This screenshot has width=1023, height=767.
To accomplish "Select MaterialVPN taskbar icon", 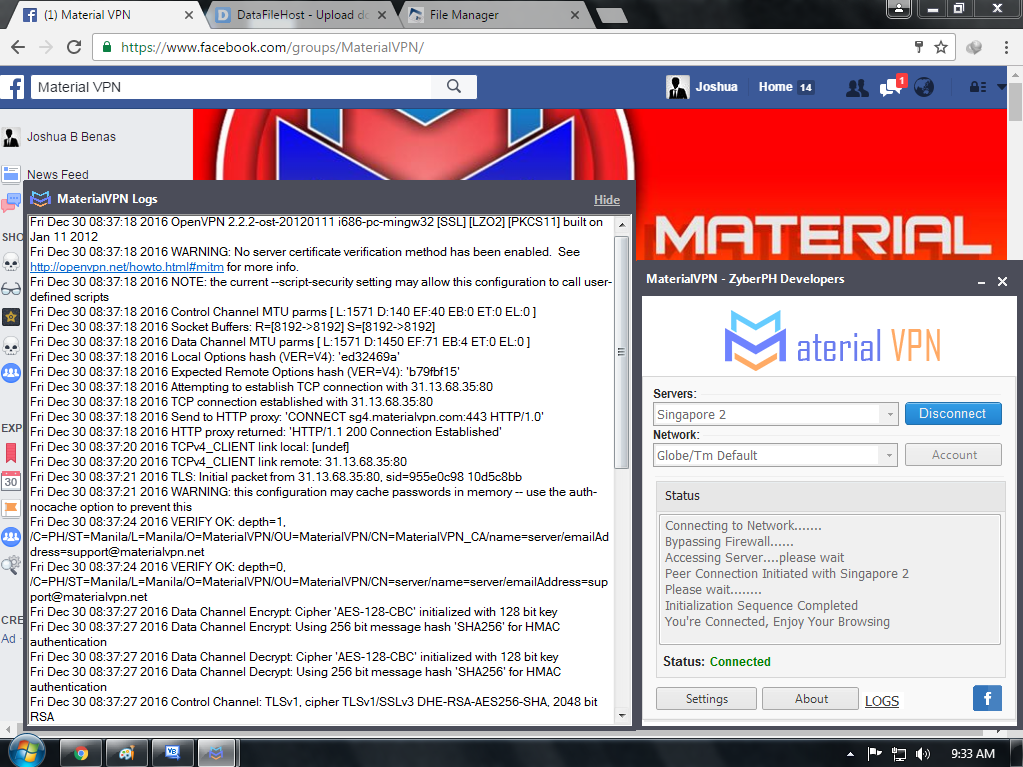I will point(217,753).
